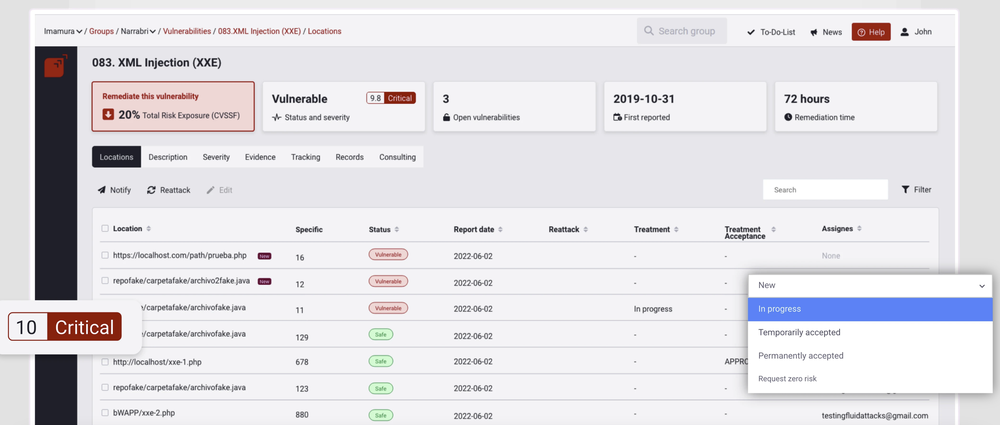Screen dimensions: 1000x425
Task: Open the 083.XML Injection (XXE) breadcrumb
Action: click(260, 31)
